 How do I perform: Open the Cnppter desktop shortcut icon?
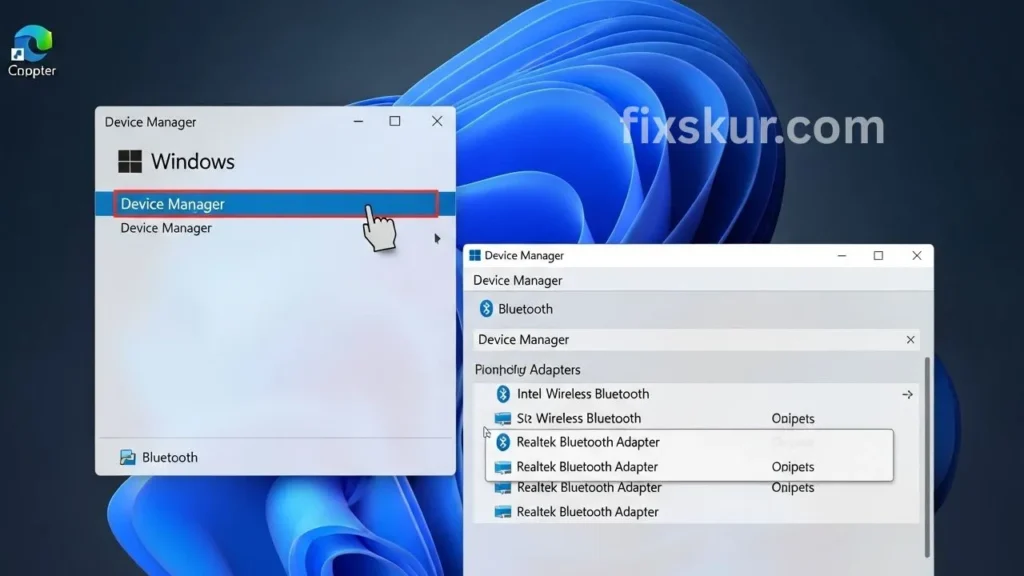[31, 50]
